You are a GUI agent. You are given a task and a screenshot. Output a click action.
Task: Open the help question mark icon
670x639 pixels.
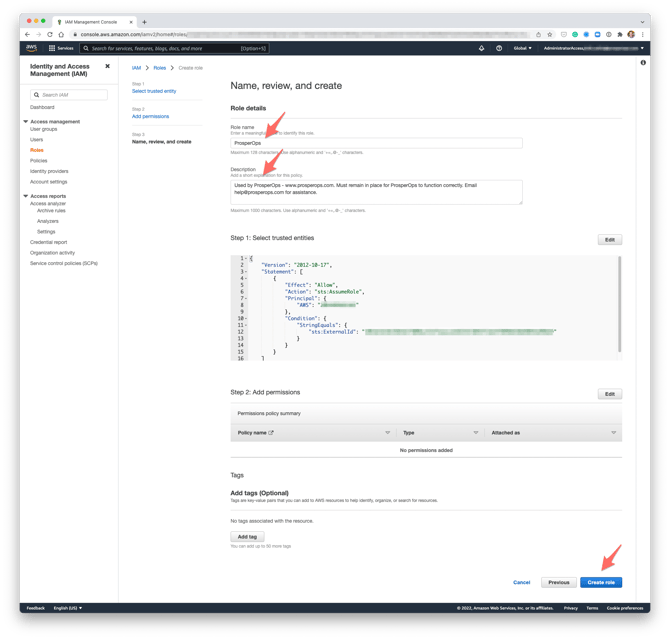coord(499,48)
